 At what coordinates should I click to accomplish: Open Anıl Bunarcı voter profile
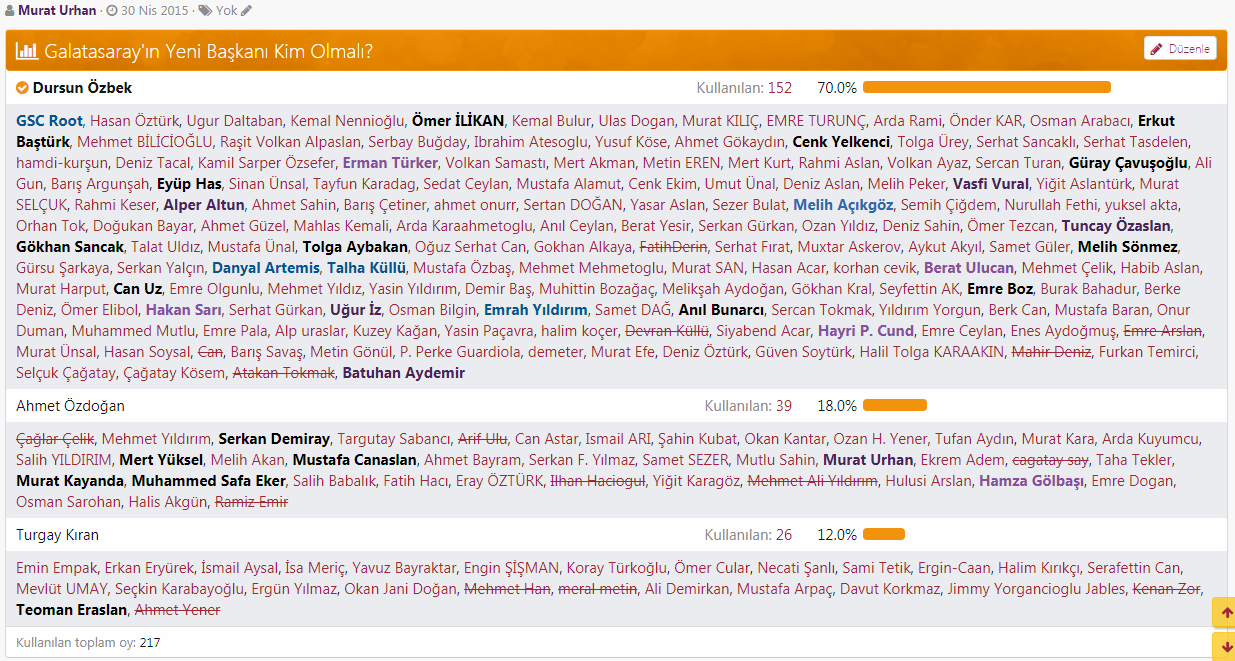[721, 310]
